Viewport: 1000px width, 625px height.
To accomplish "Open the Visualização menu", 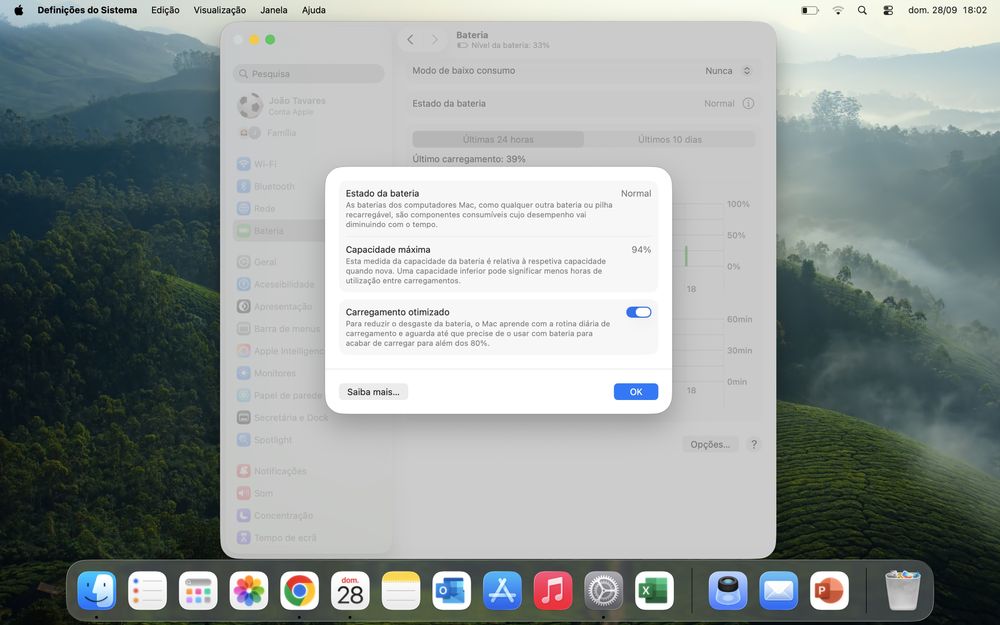I will coord(219,10).
